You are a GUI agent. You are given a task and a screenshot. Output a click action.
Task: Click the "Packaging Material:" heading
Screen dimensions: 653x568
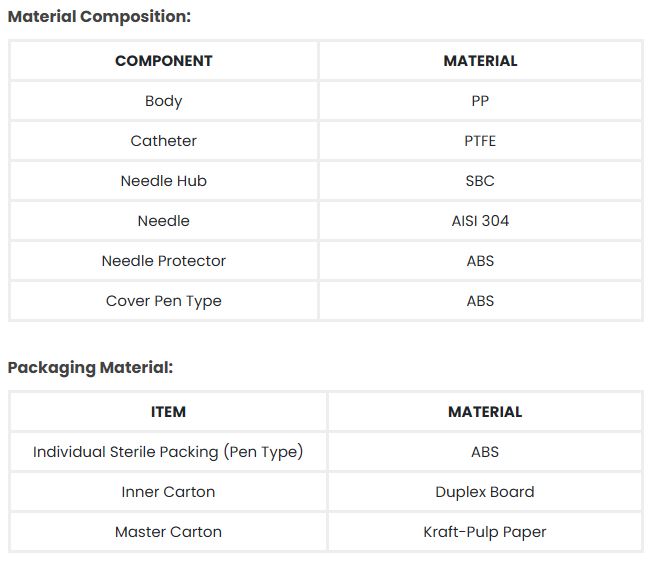pyautogui.click(x=90, y=367)
